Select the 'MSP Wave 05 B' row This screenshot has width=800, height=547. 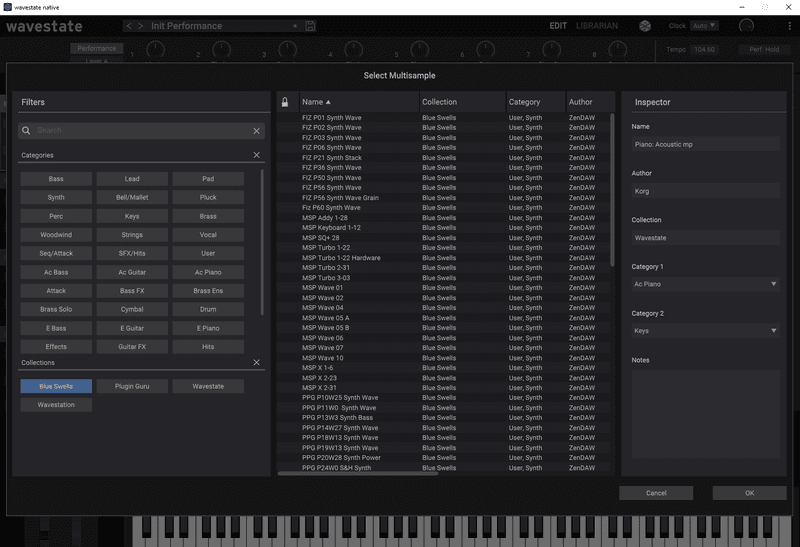pos(443,328)
